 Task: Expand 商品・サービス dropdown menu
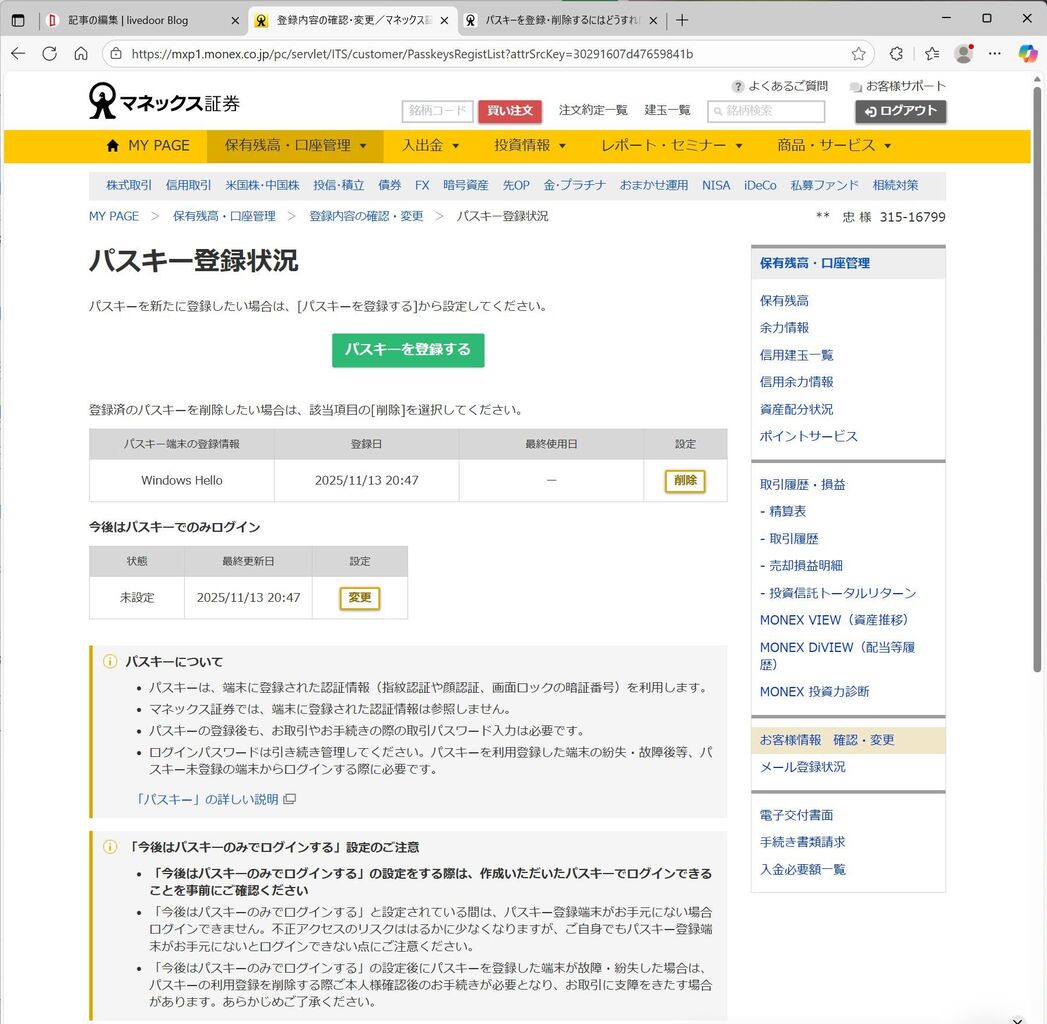point(833,146)
